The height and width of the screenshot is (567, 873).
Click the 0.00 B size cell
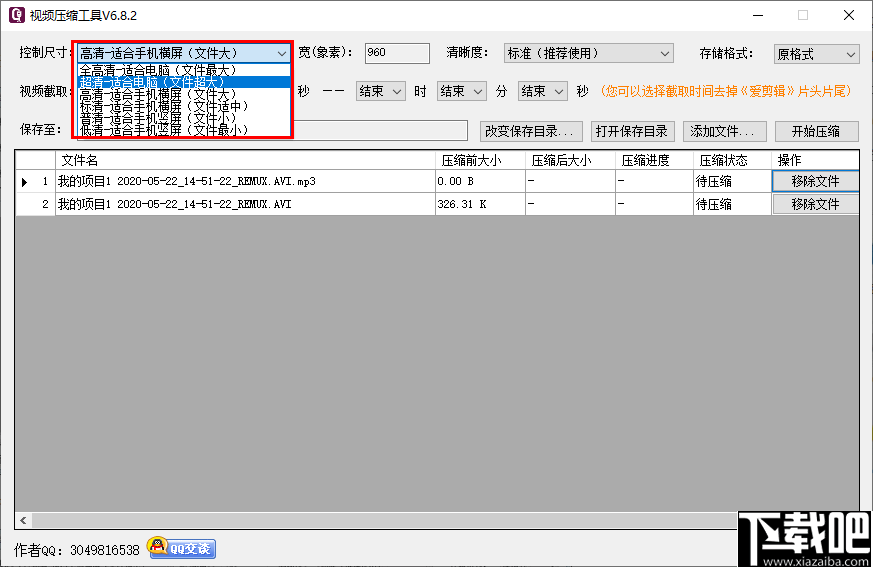pos(480,181)
